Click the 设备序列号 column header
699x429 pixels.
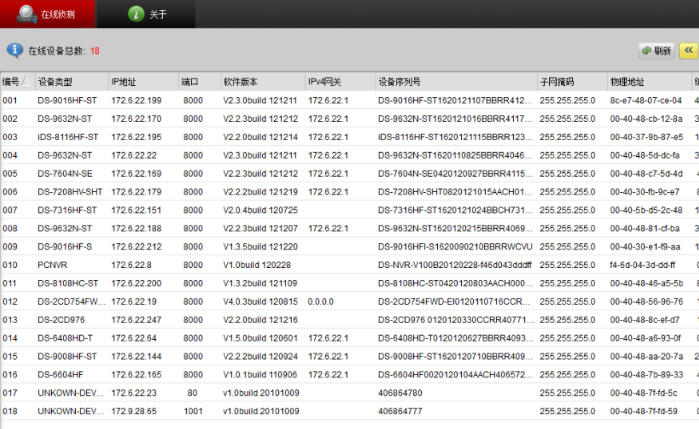[x=456, y=82]
